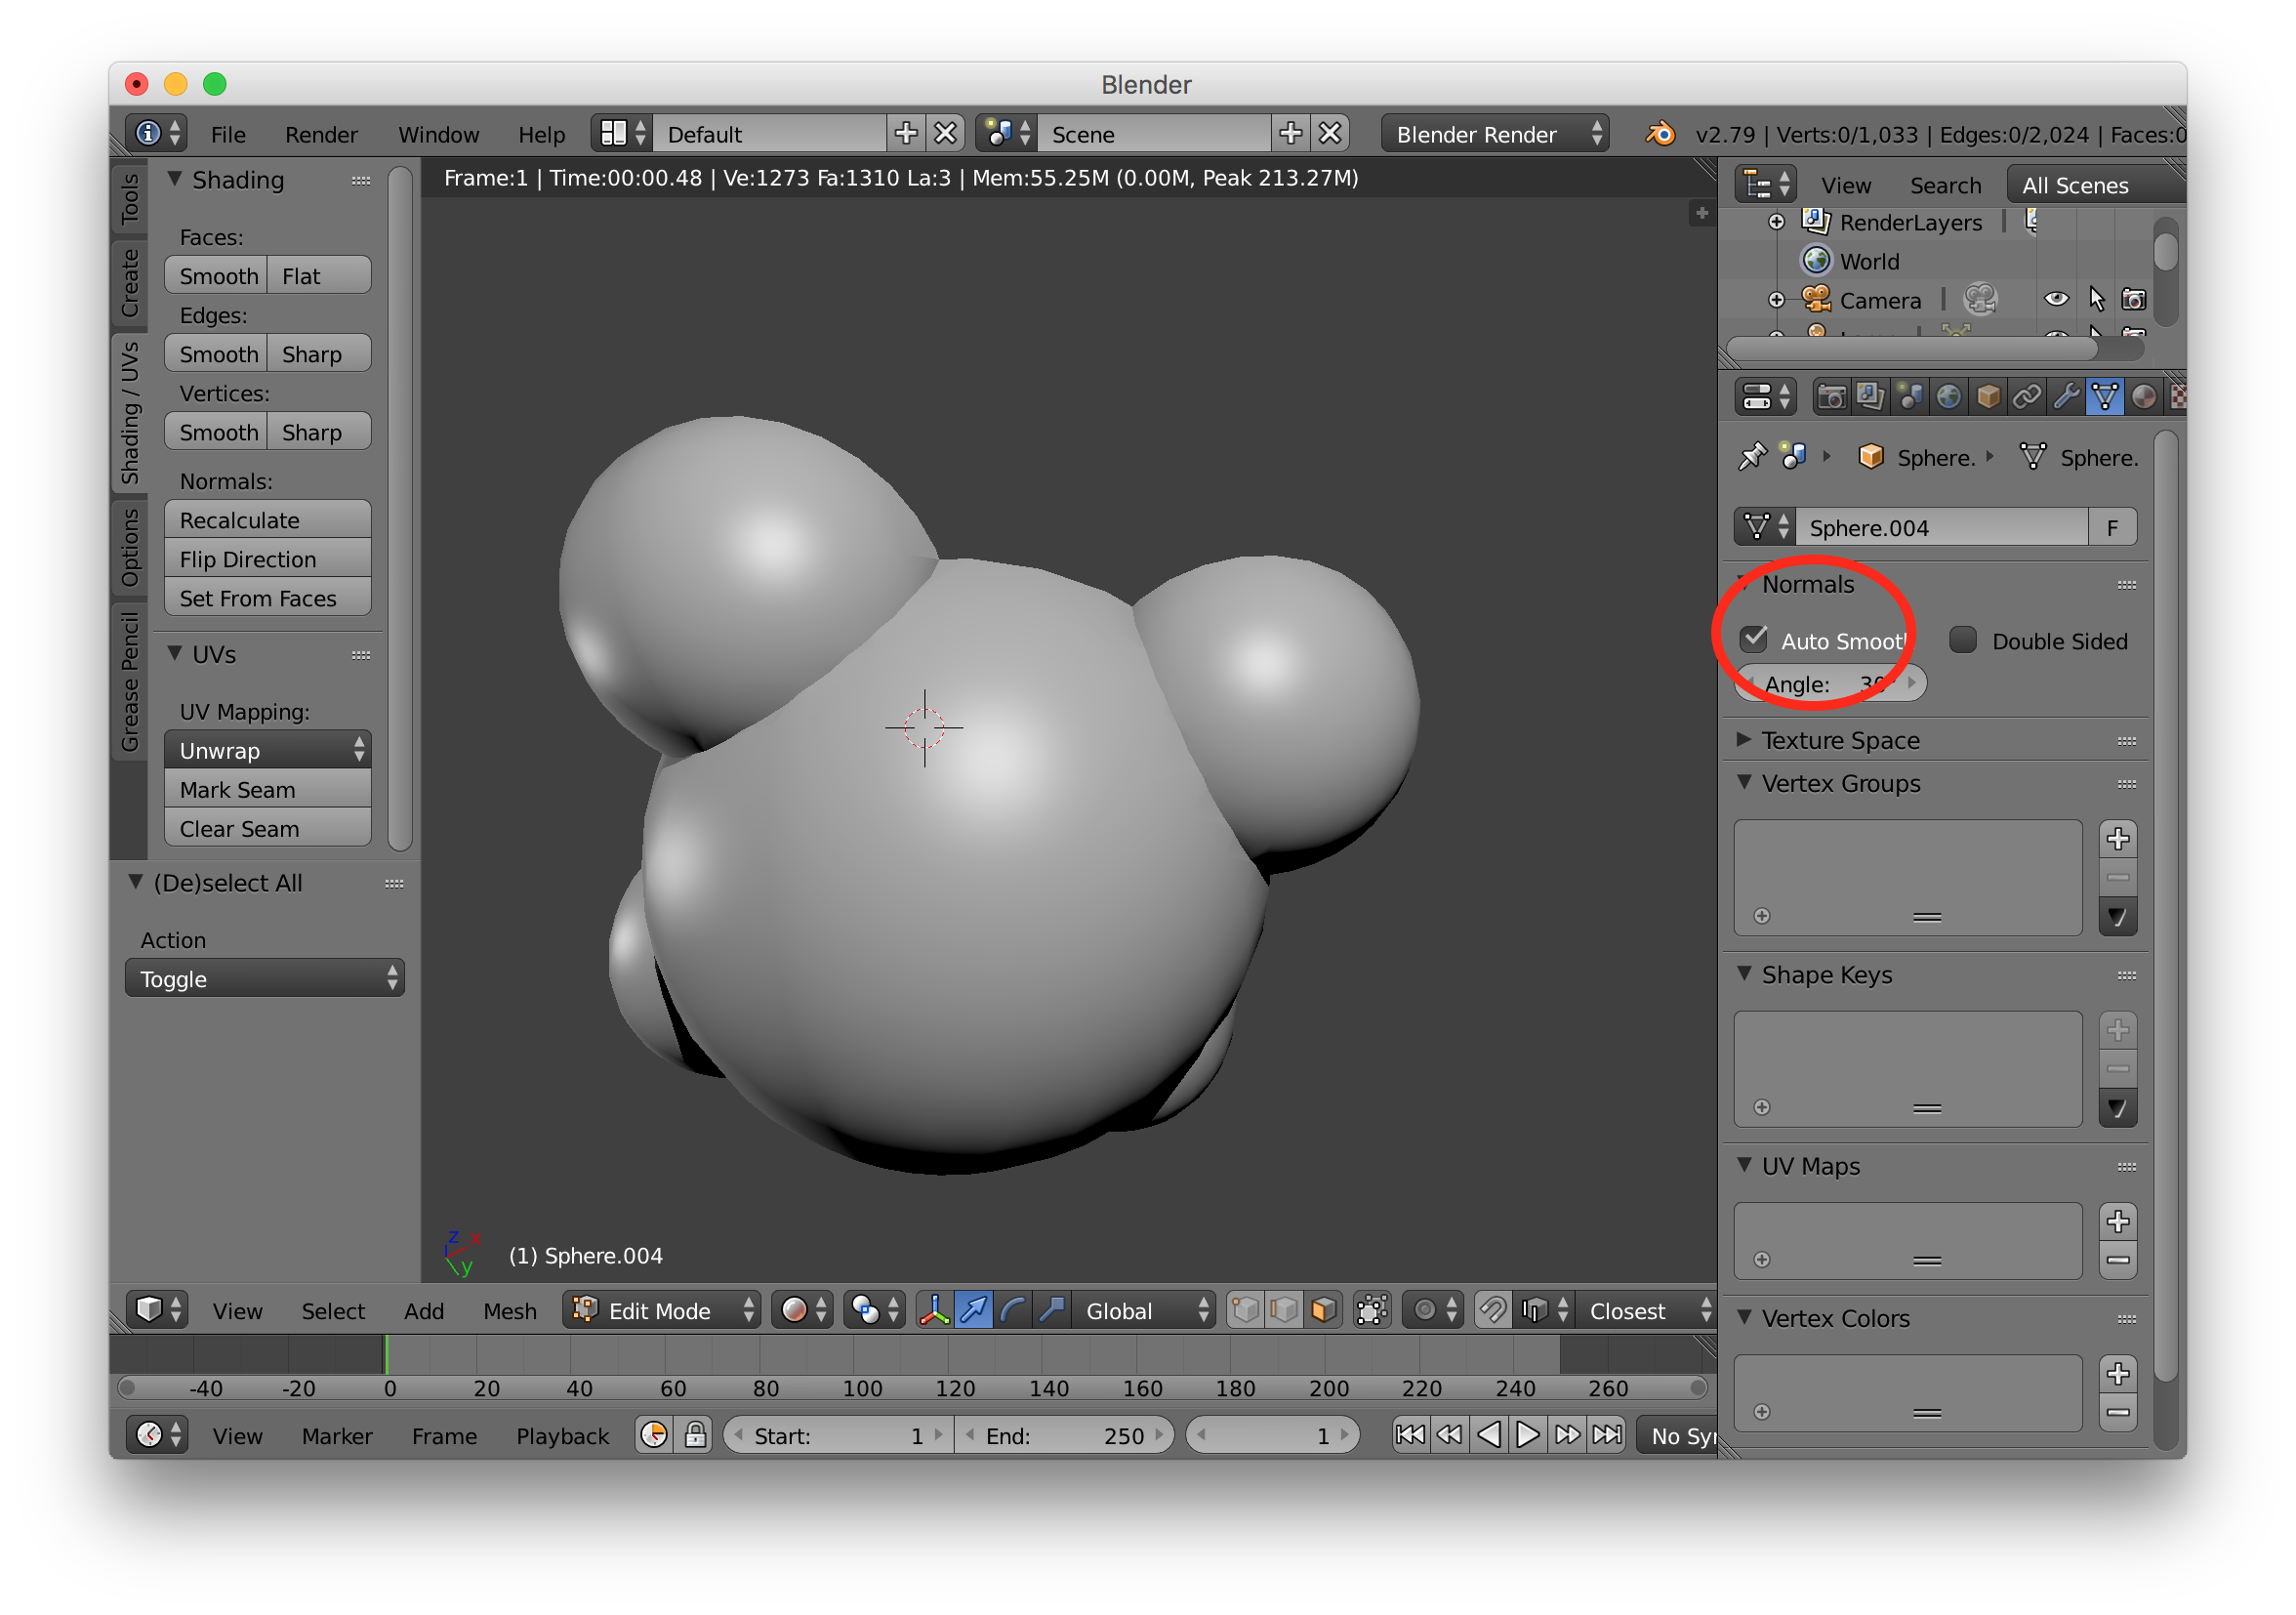Open the Render Layers properties tab

[x=1869, y=397]
